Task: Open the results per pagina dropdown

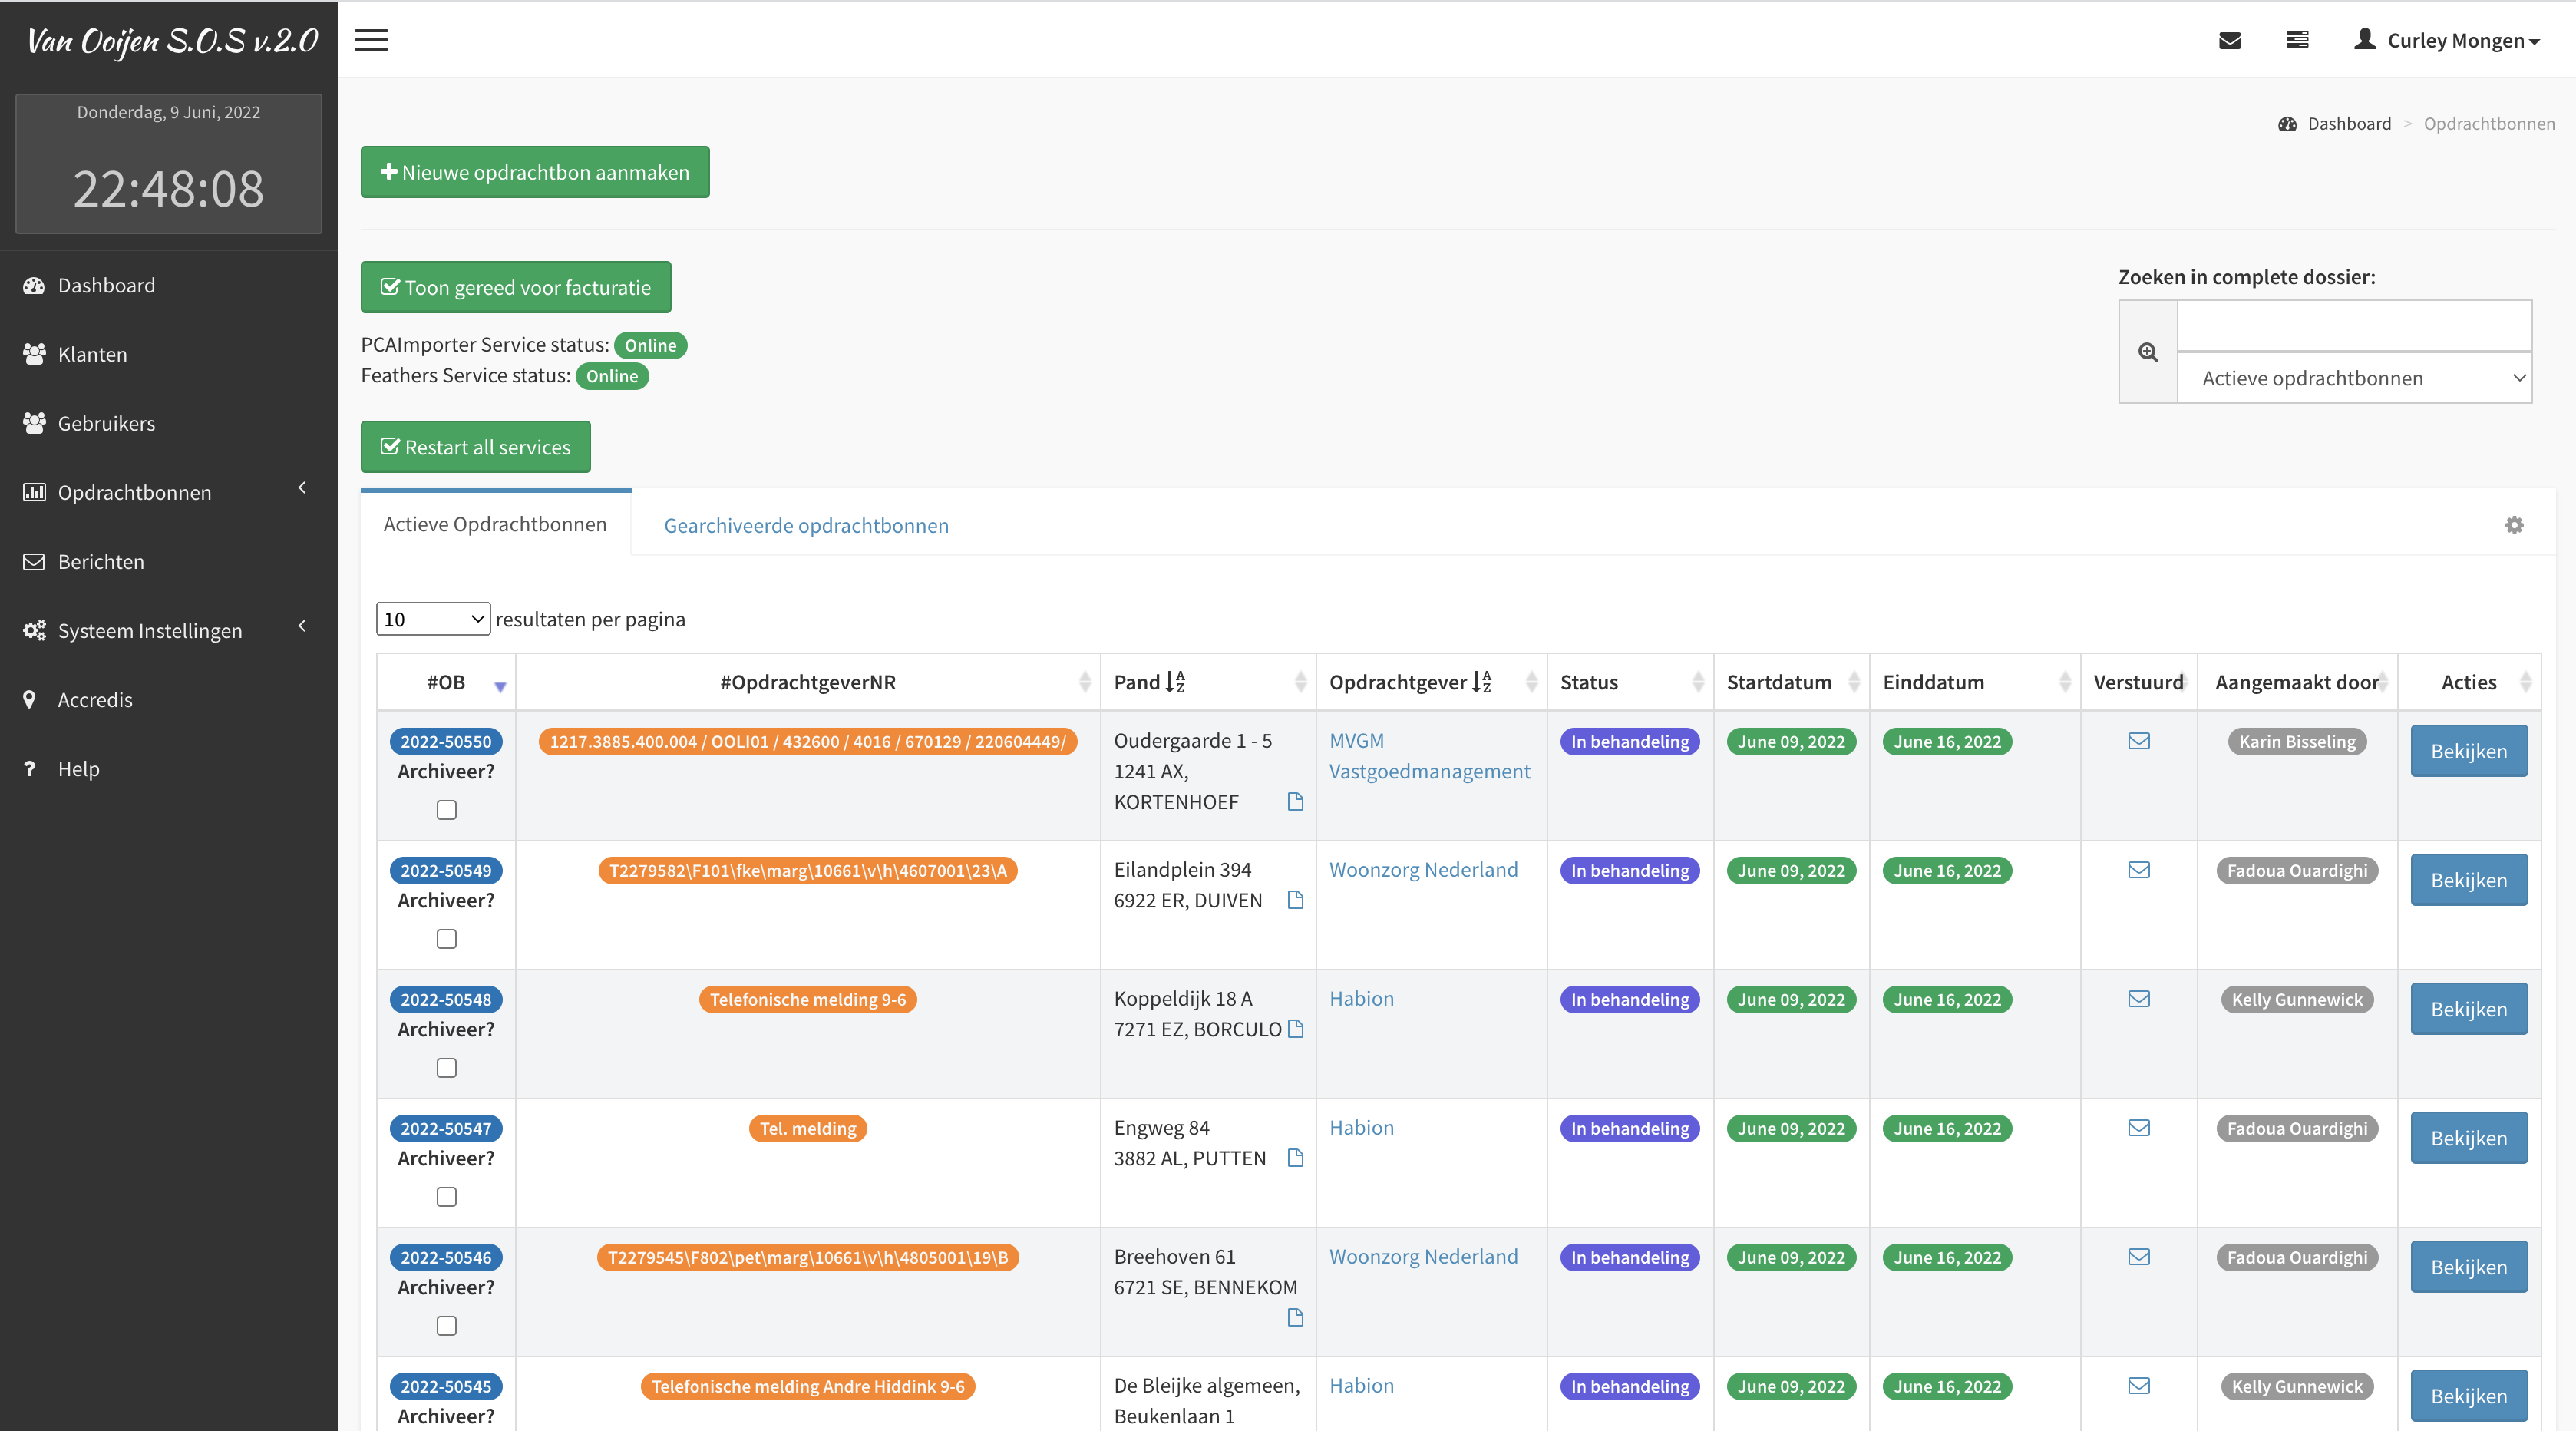Action: click(432, 619)
